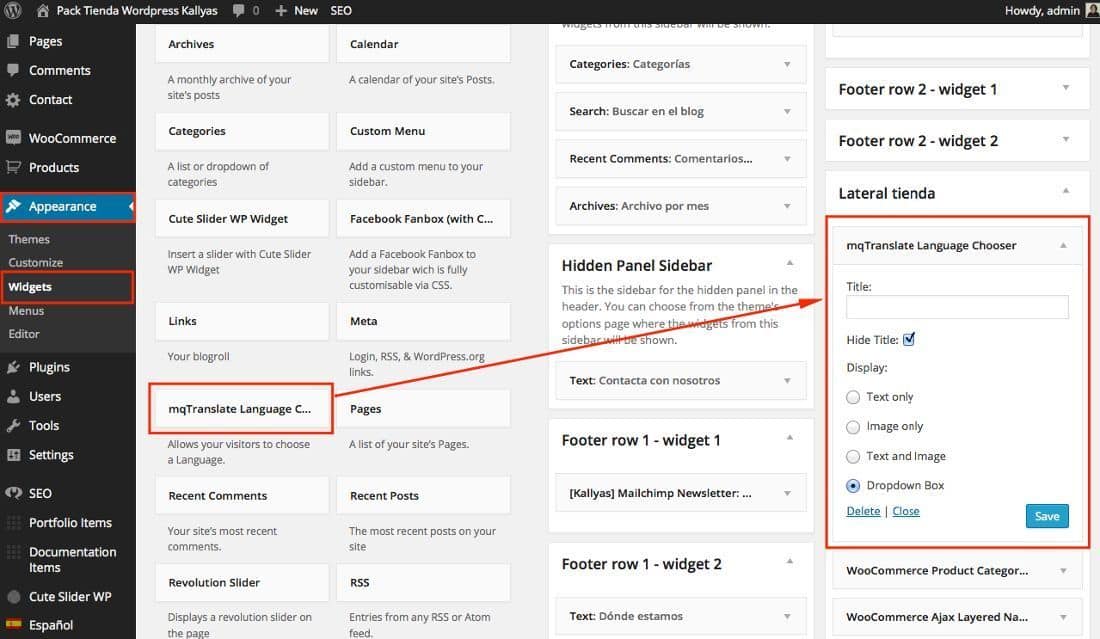Image resolution: width=1100 pixels, height=639 pixels.
Task: Select the Revolution Slider available widget
Action: click(241, 583)
